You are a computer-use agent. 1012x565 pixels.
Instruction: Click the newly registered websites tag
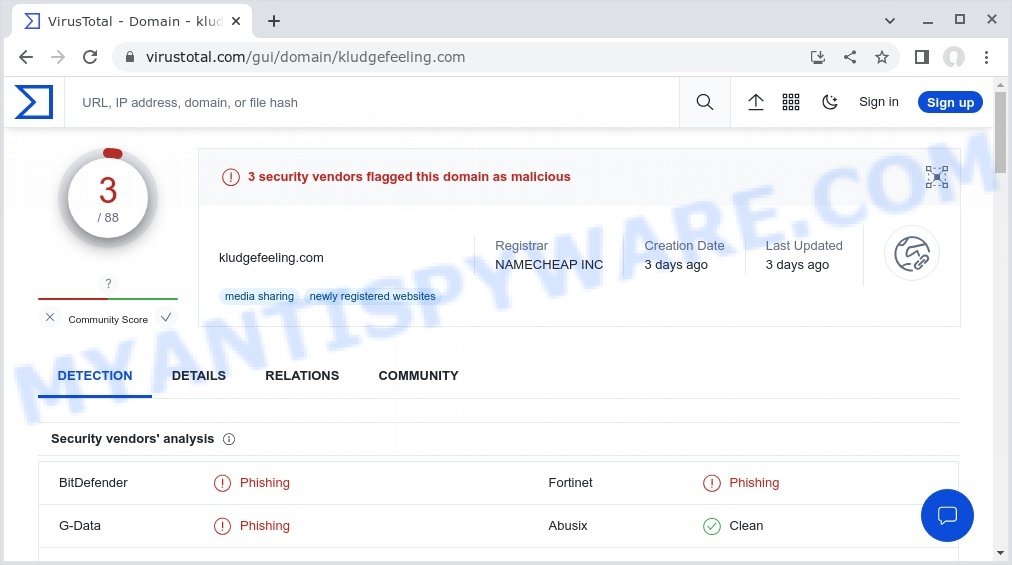(372, 296)
